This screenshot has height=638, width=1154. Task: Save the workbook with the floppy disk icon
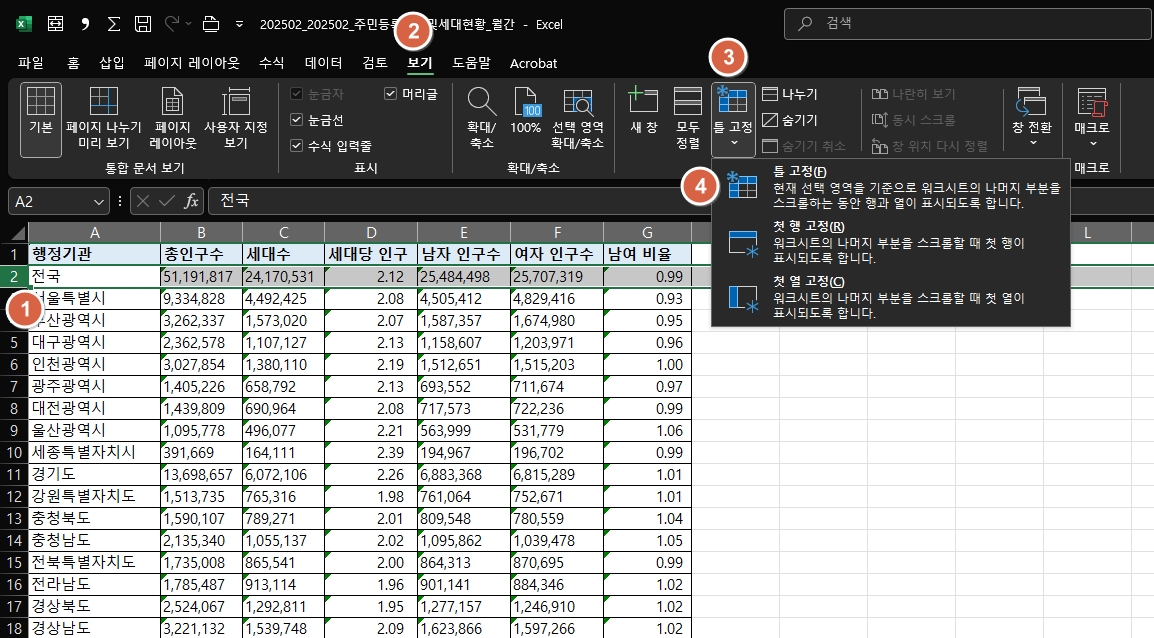pyautogui.click(x=143, y=24)
